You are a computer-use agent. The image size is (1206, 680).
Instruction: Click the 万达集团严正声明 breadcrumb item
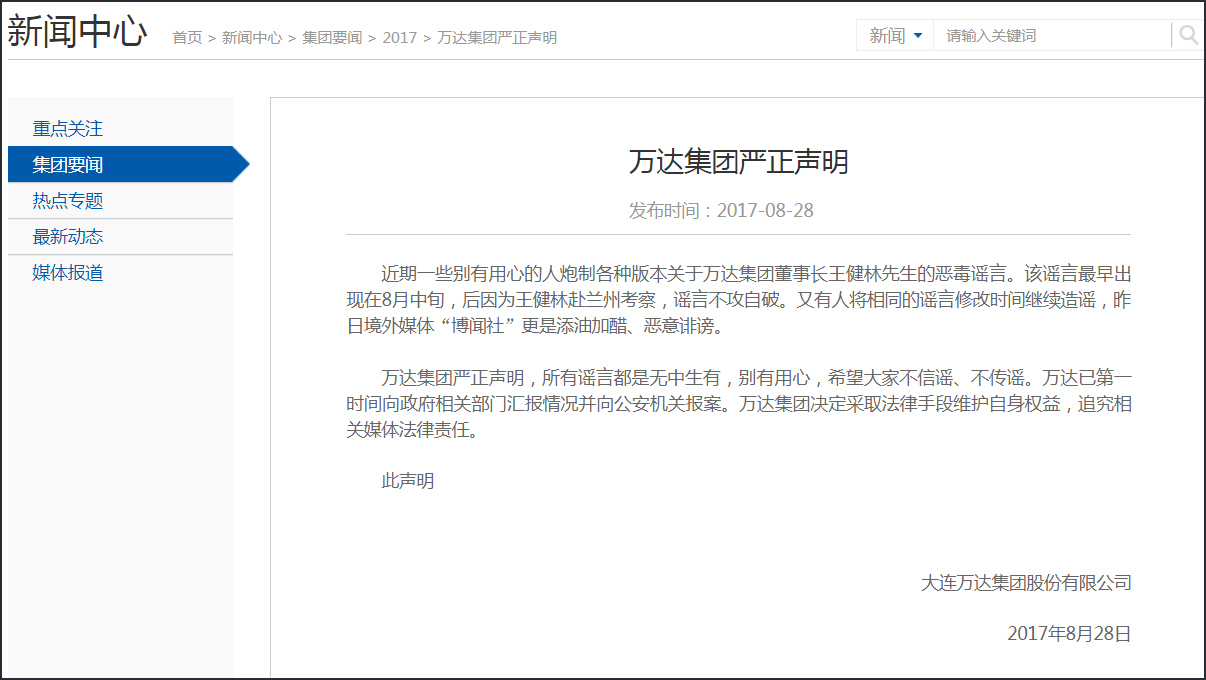497,38
